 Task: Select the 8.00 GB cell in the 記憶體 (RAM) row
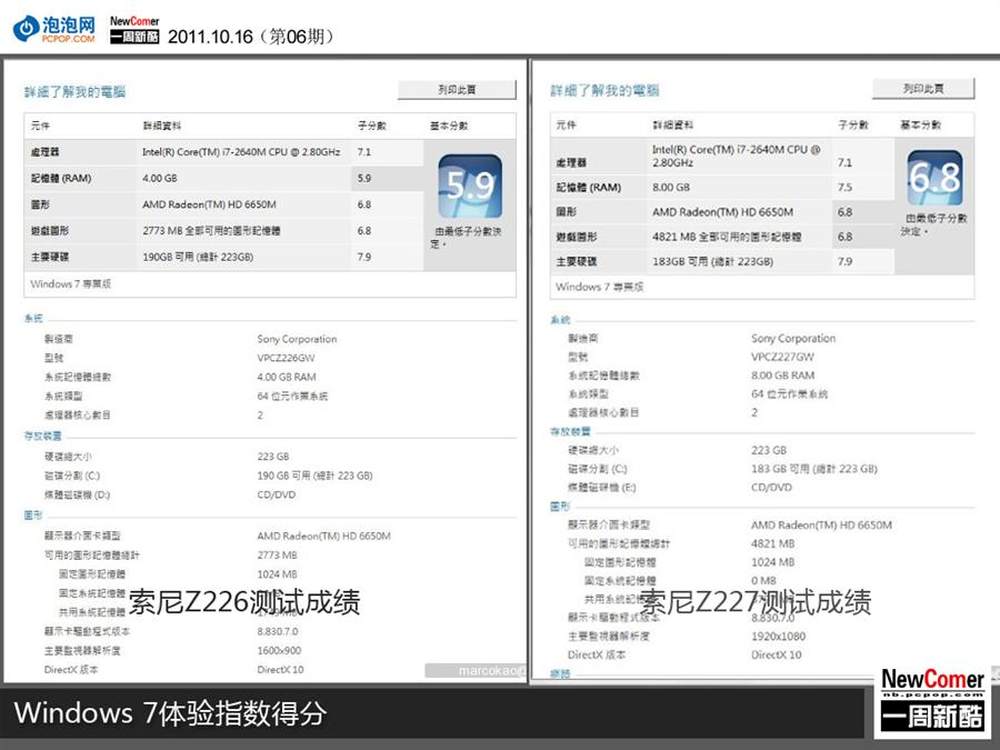click(671, 188)
